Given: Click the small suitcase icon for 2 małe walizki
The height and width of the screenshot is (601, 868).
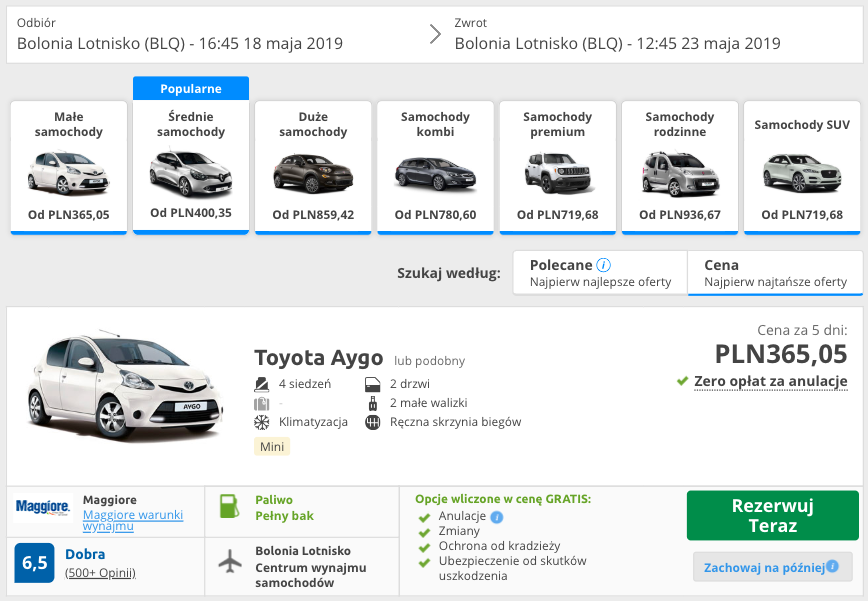Looking at the screenshot, I should tap(373, 403).
